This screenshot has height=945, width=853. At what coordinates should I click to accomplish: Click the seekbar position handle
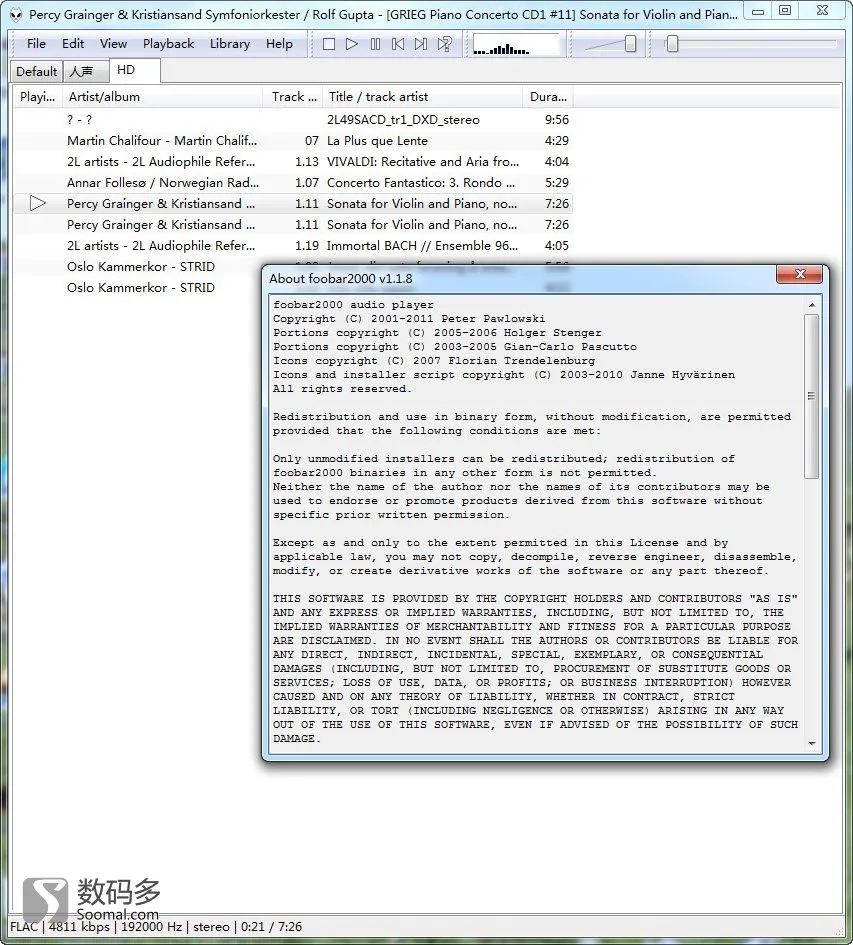(x=672, y=44)
